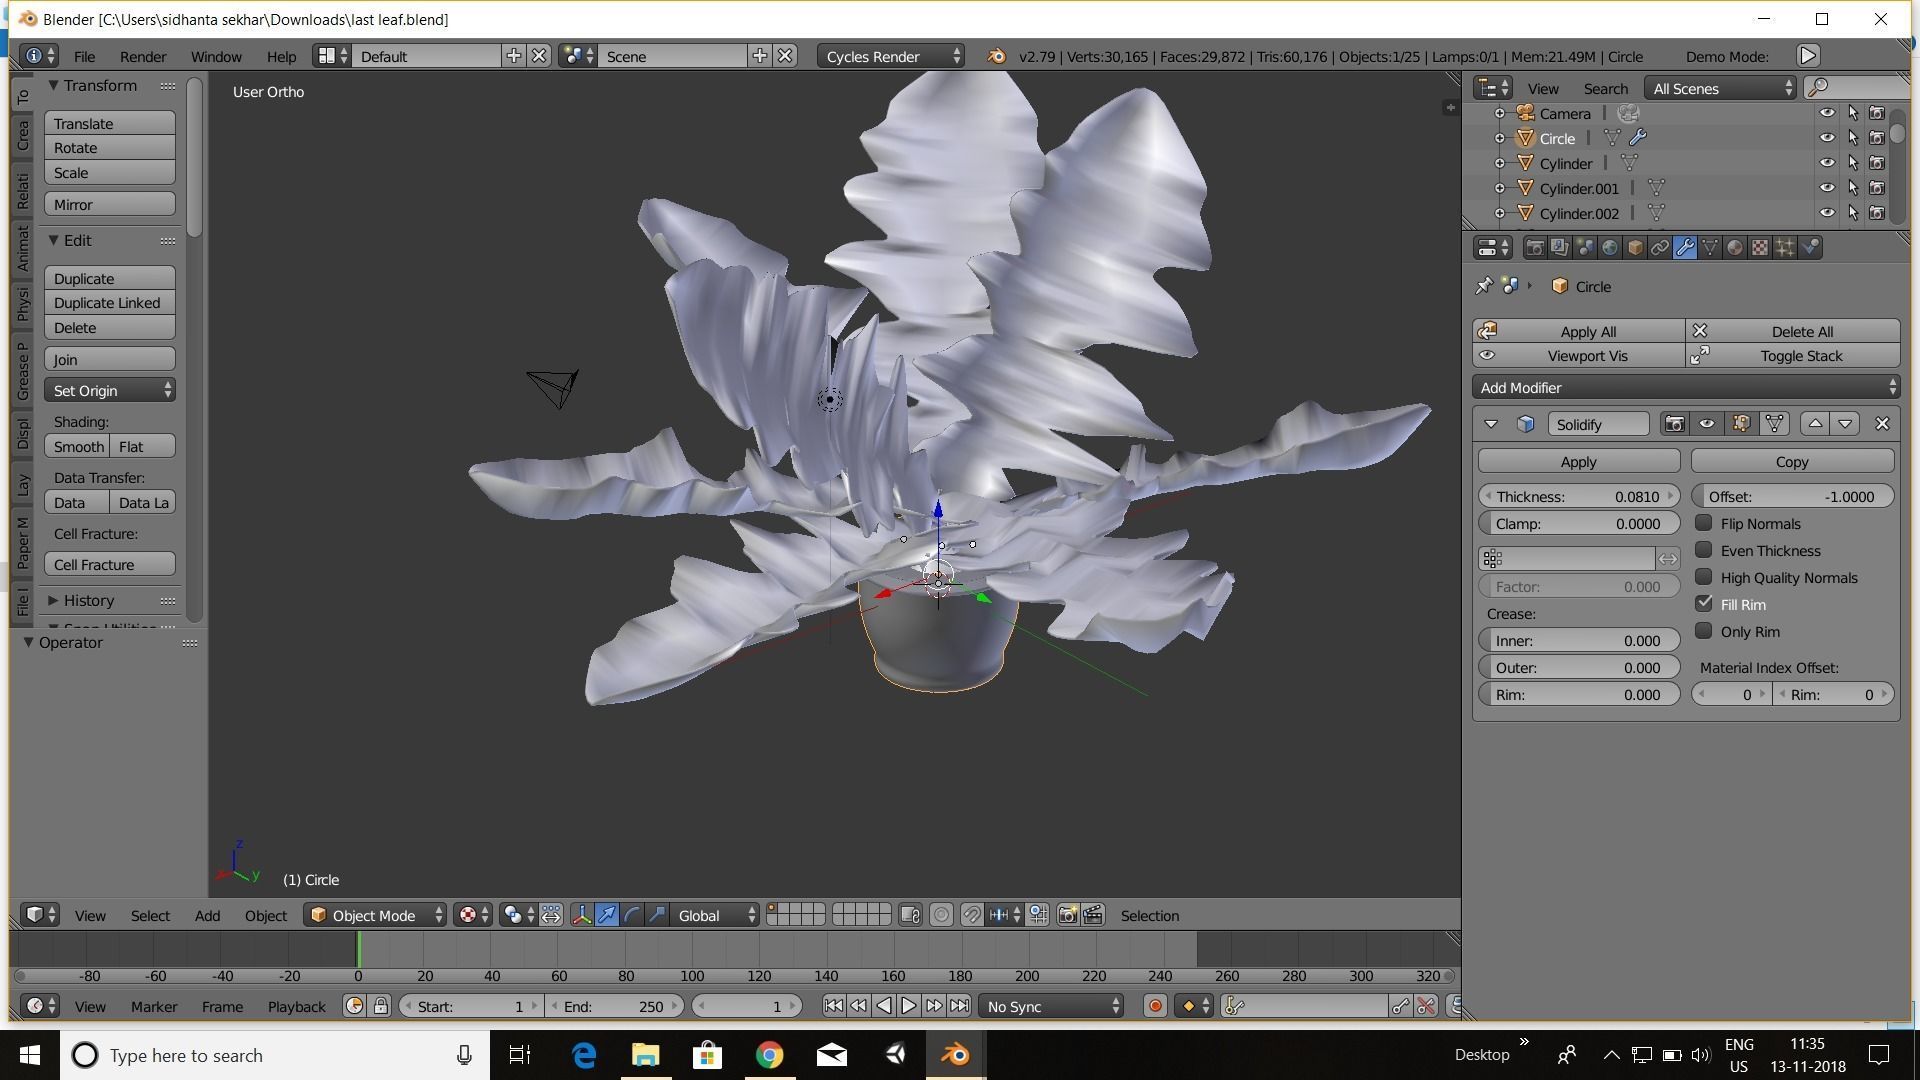This screenshot has height=1080, width=1920.
Task: Open the Constraints properties tab
Action: [1659, 248]
